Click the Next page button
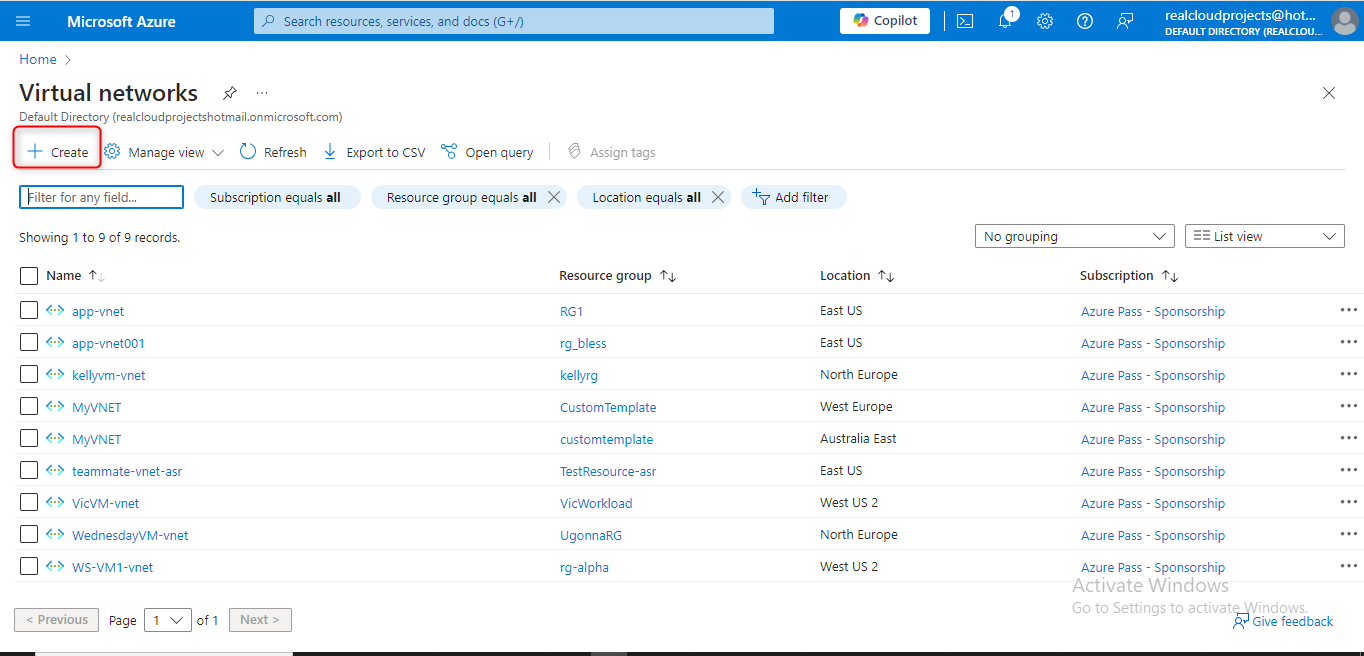Screen dimensions: 1364x656 pos(261,620)
